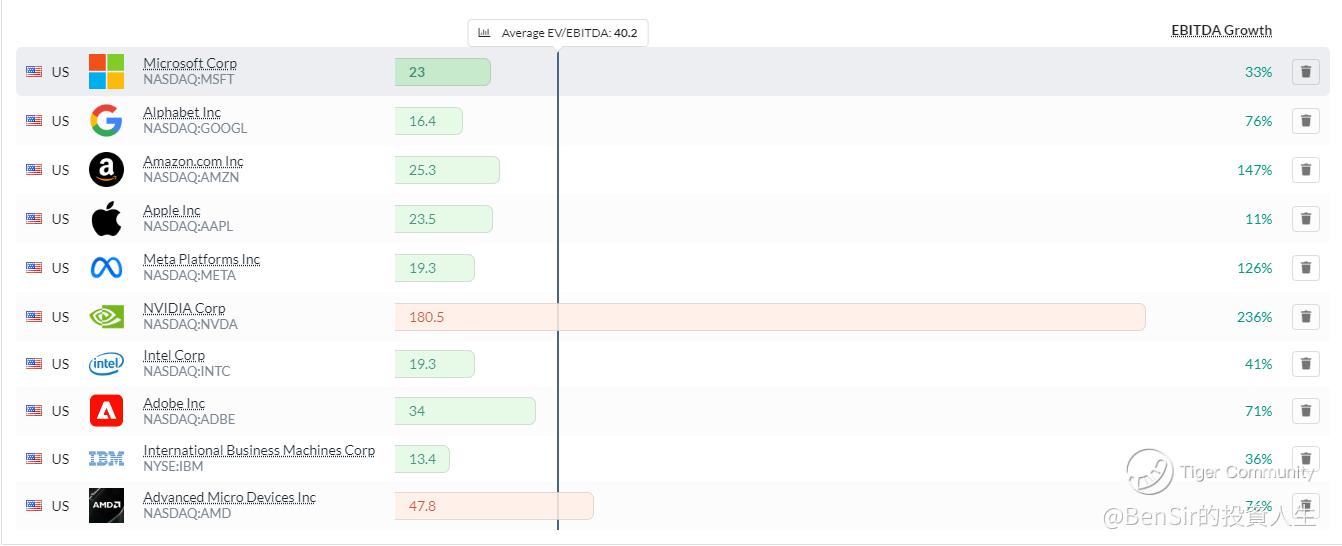Click the NASDAQ:GOOGL ticker text

click(195, 129)
